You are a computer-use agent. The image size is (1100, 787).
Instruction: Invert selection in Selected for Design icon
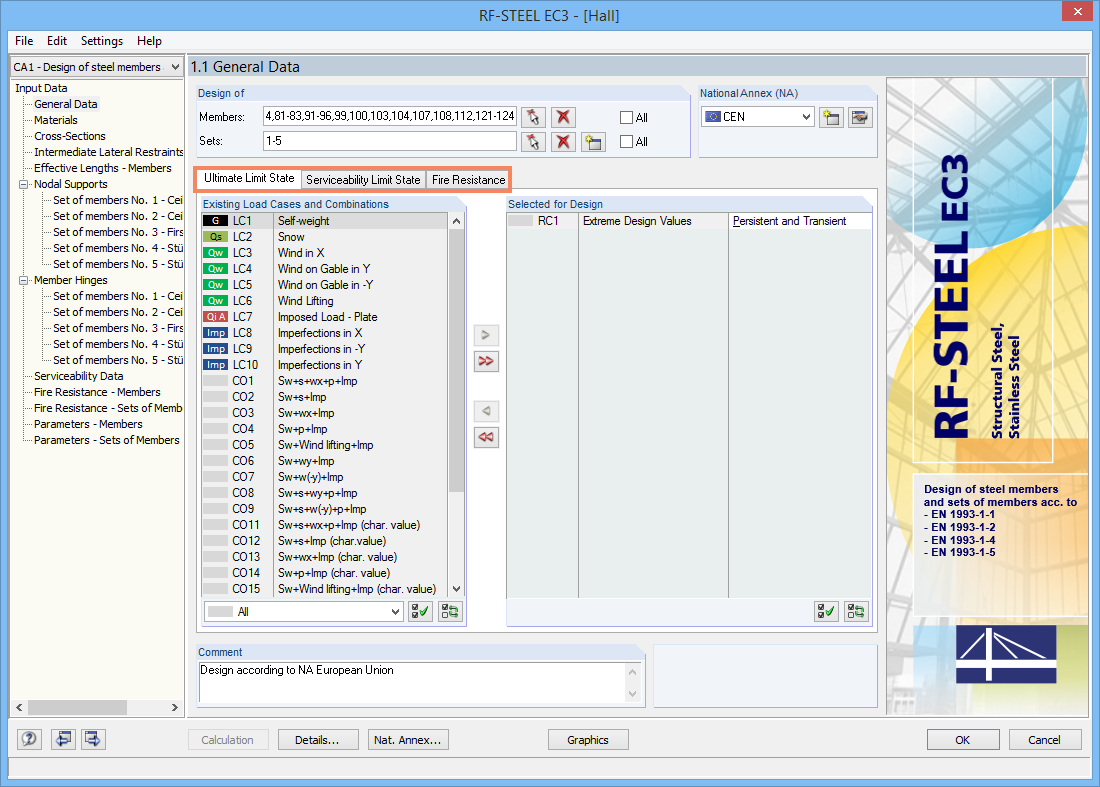point(856,612)
